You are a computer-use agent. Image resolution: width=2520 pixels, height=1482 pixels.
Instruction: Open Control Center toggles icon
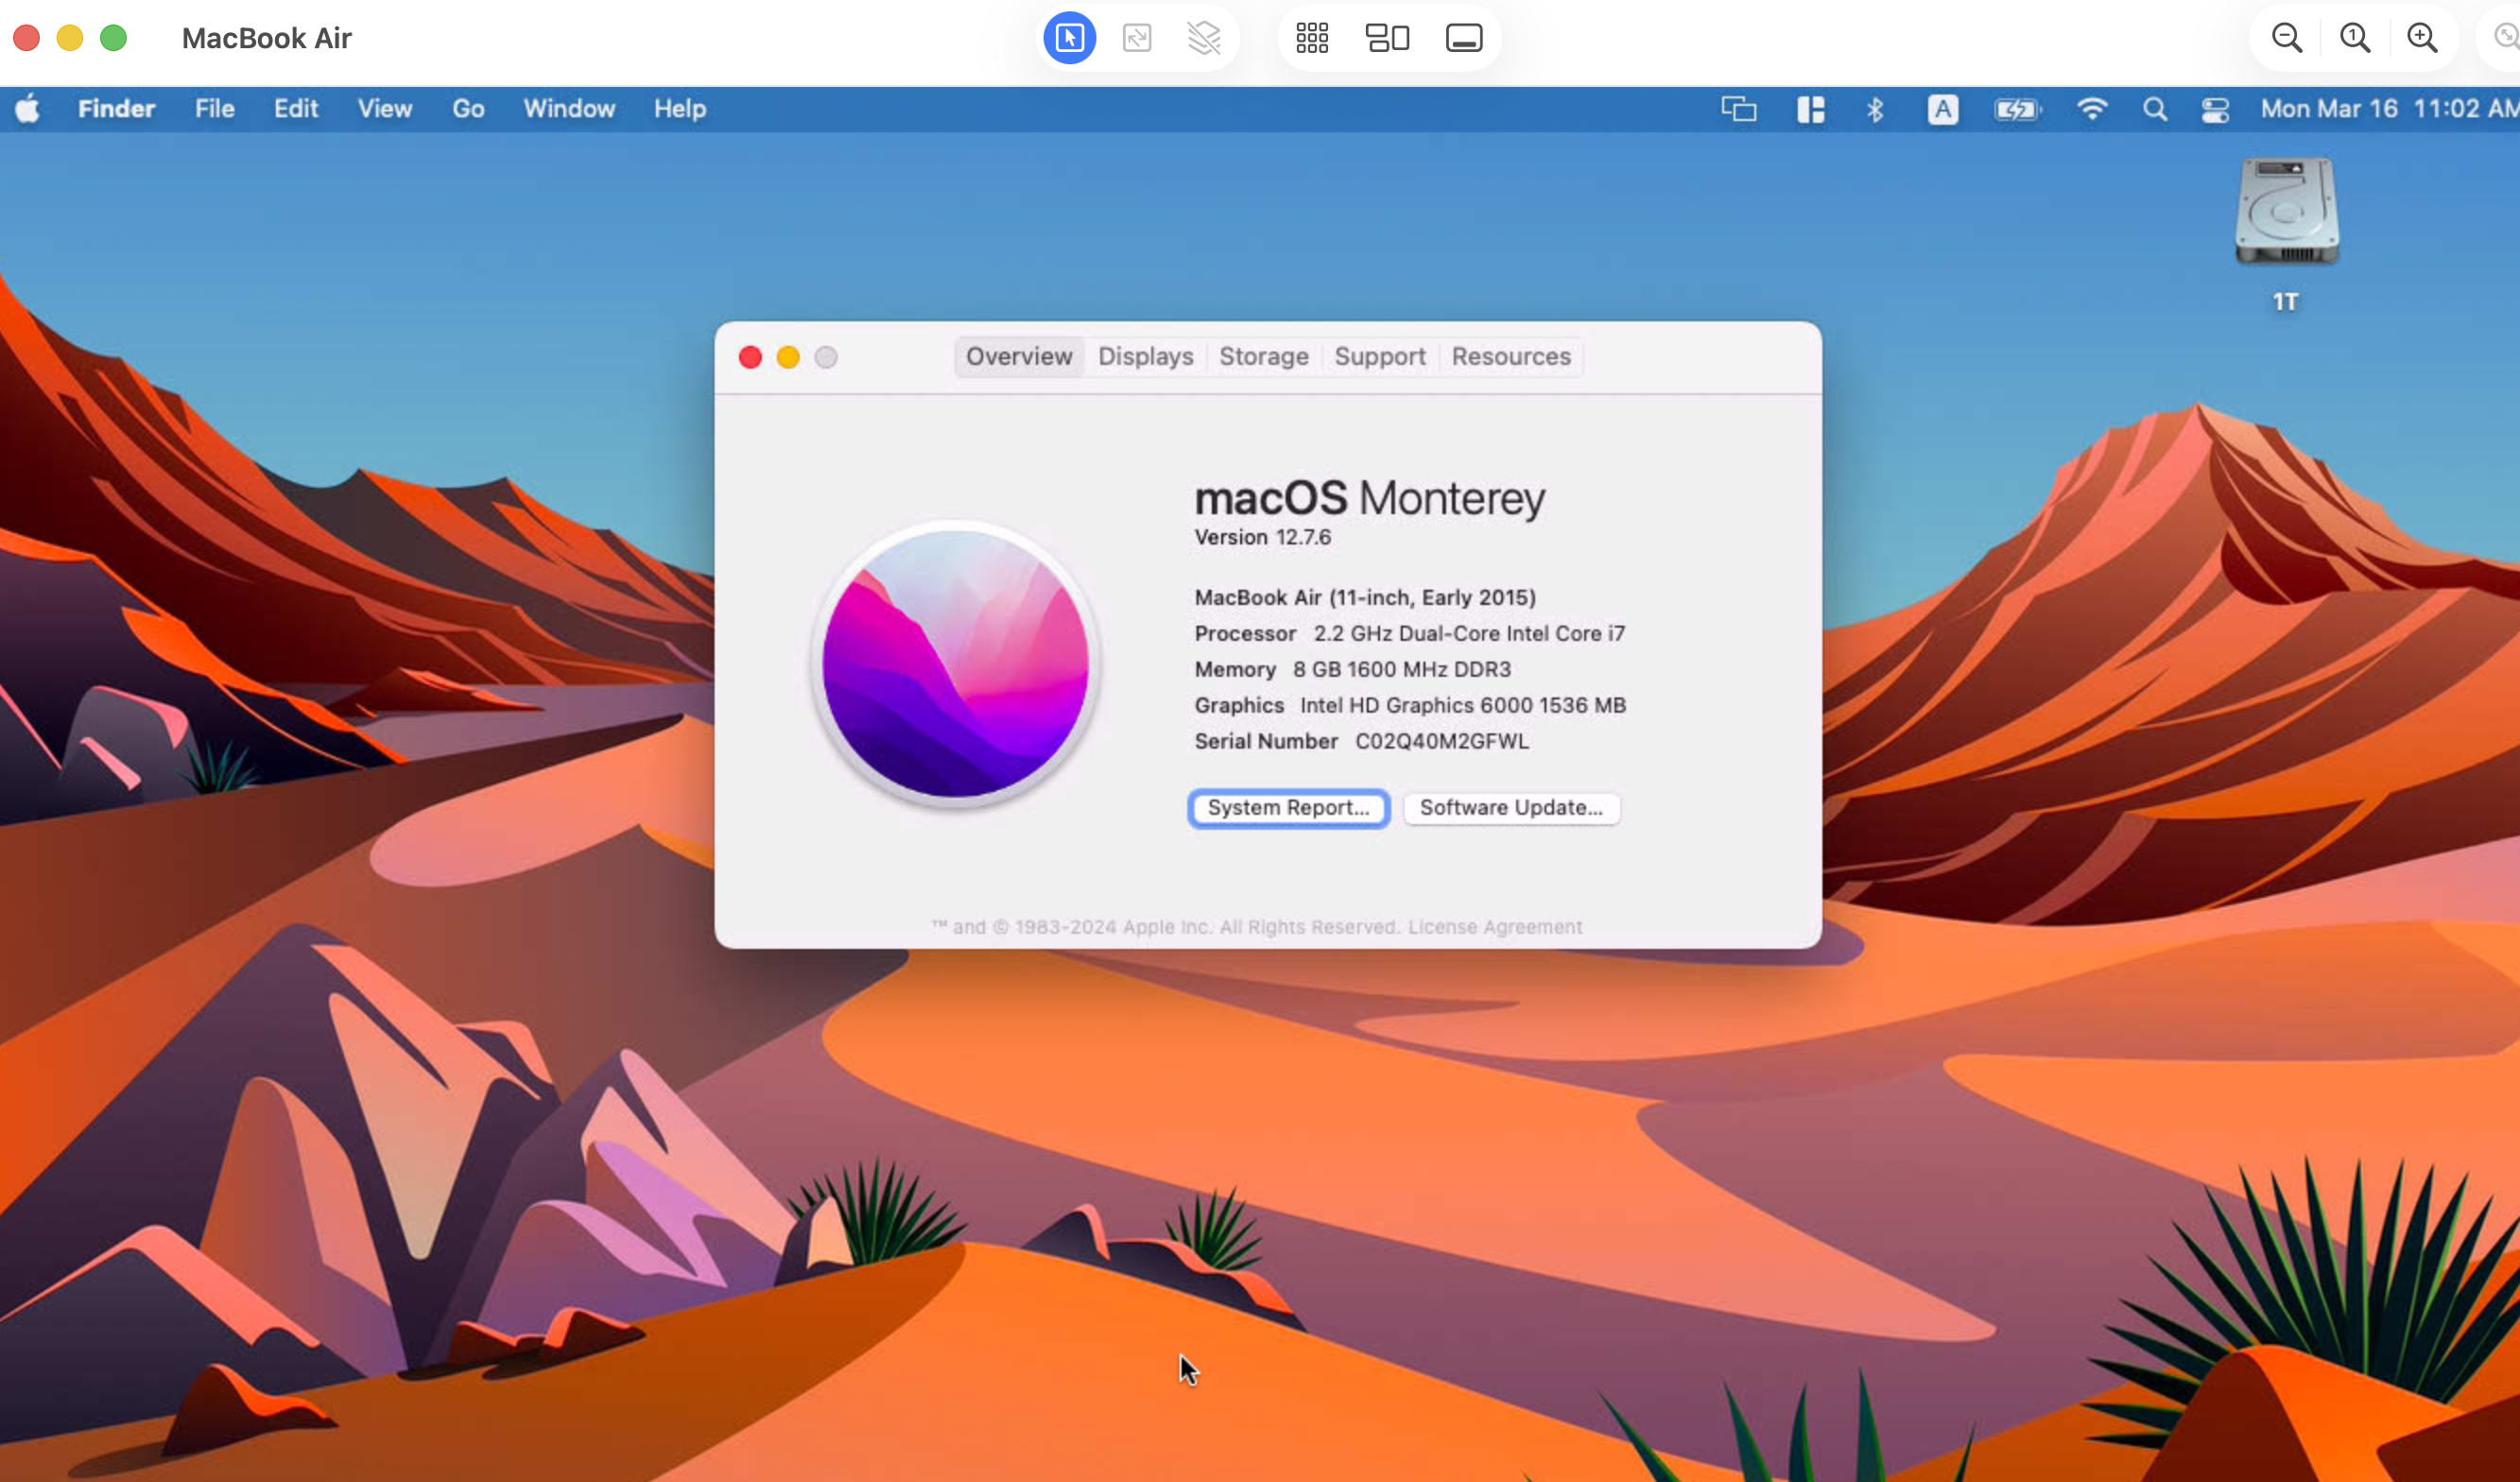[2216, 109]
